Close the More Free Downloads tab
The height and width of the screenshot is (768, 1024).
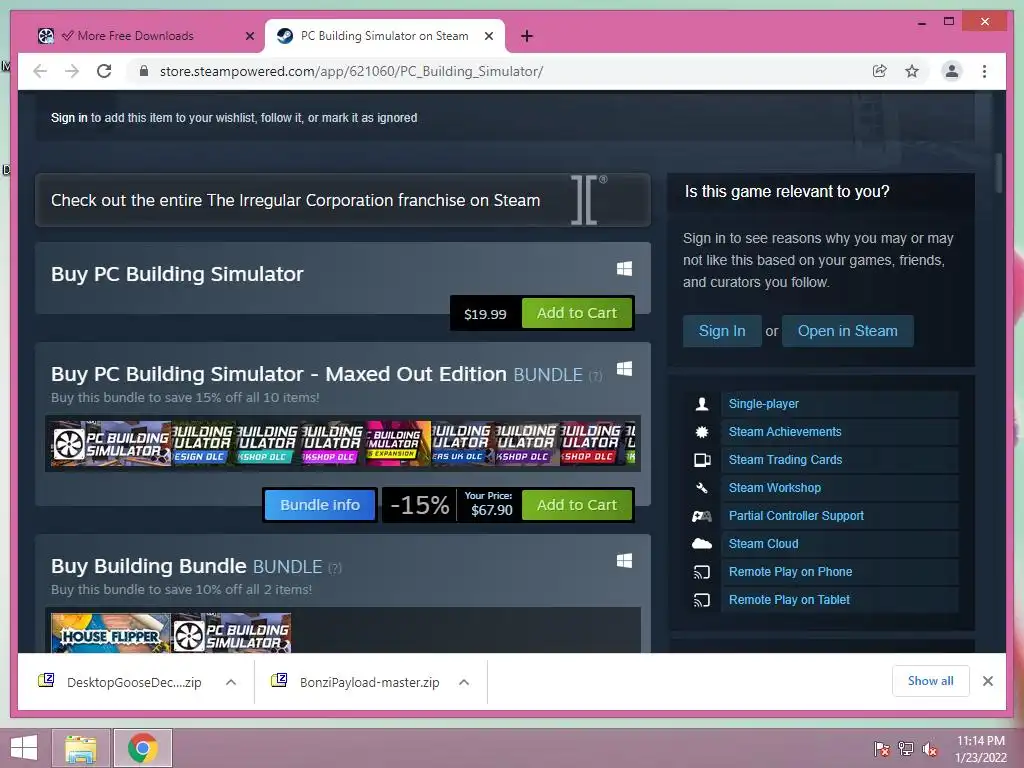tap(249, 36)
